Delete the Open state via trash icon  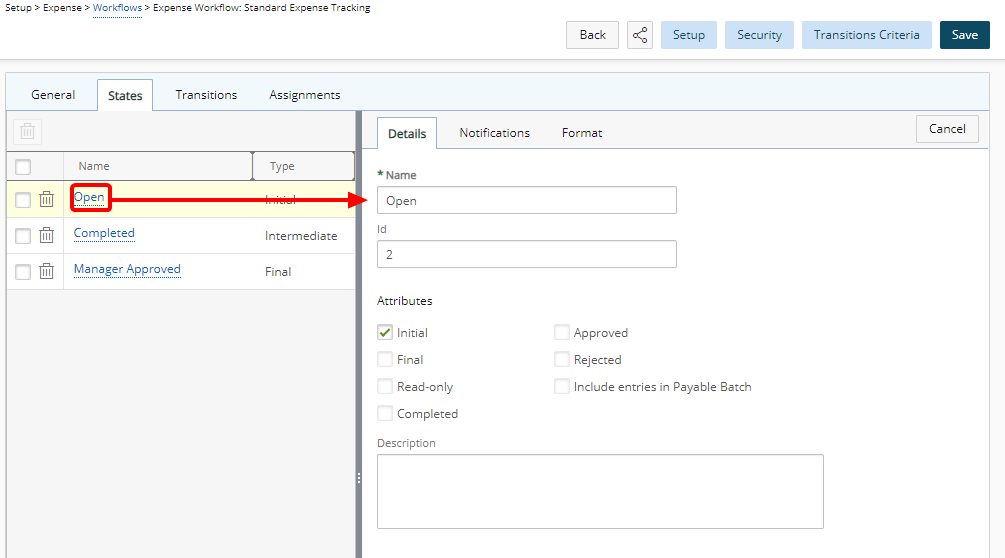tap(46, 199)
